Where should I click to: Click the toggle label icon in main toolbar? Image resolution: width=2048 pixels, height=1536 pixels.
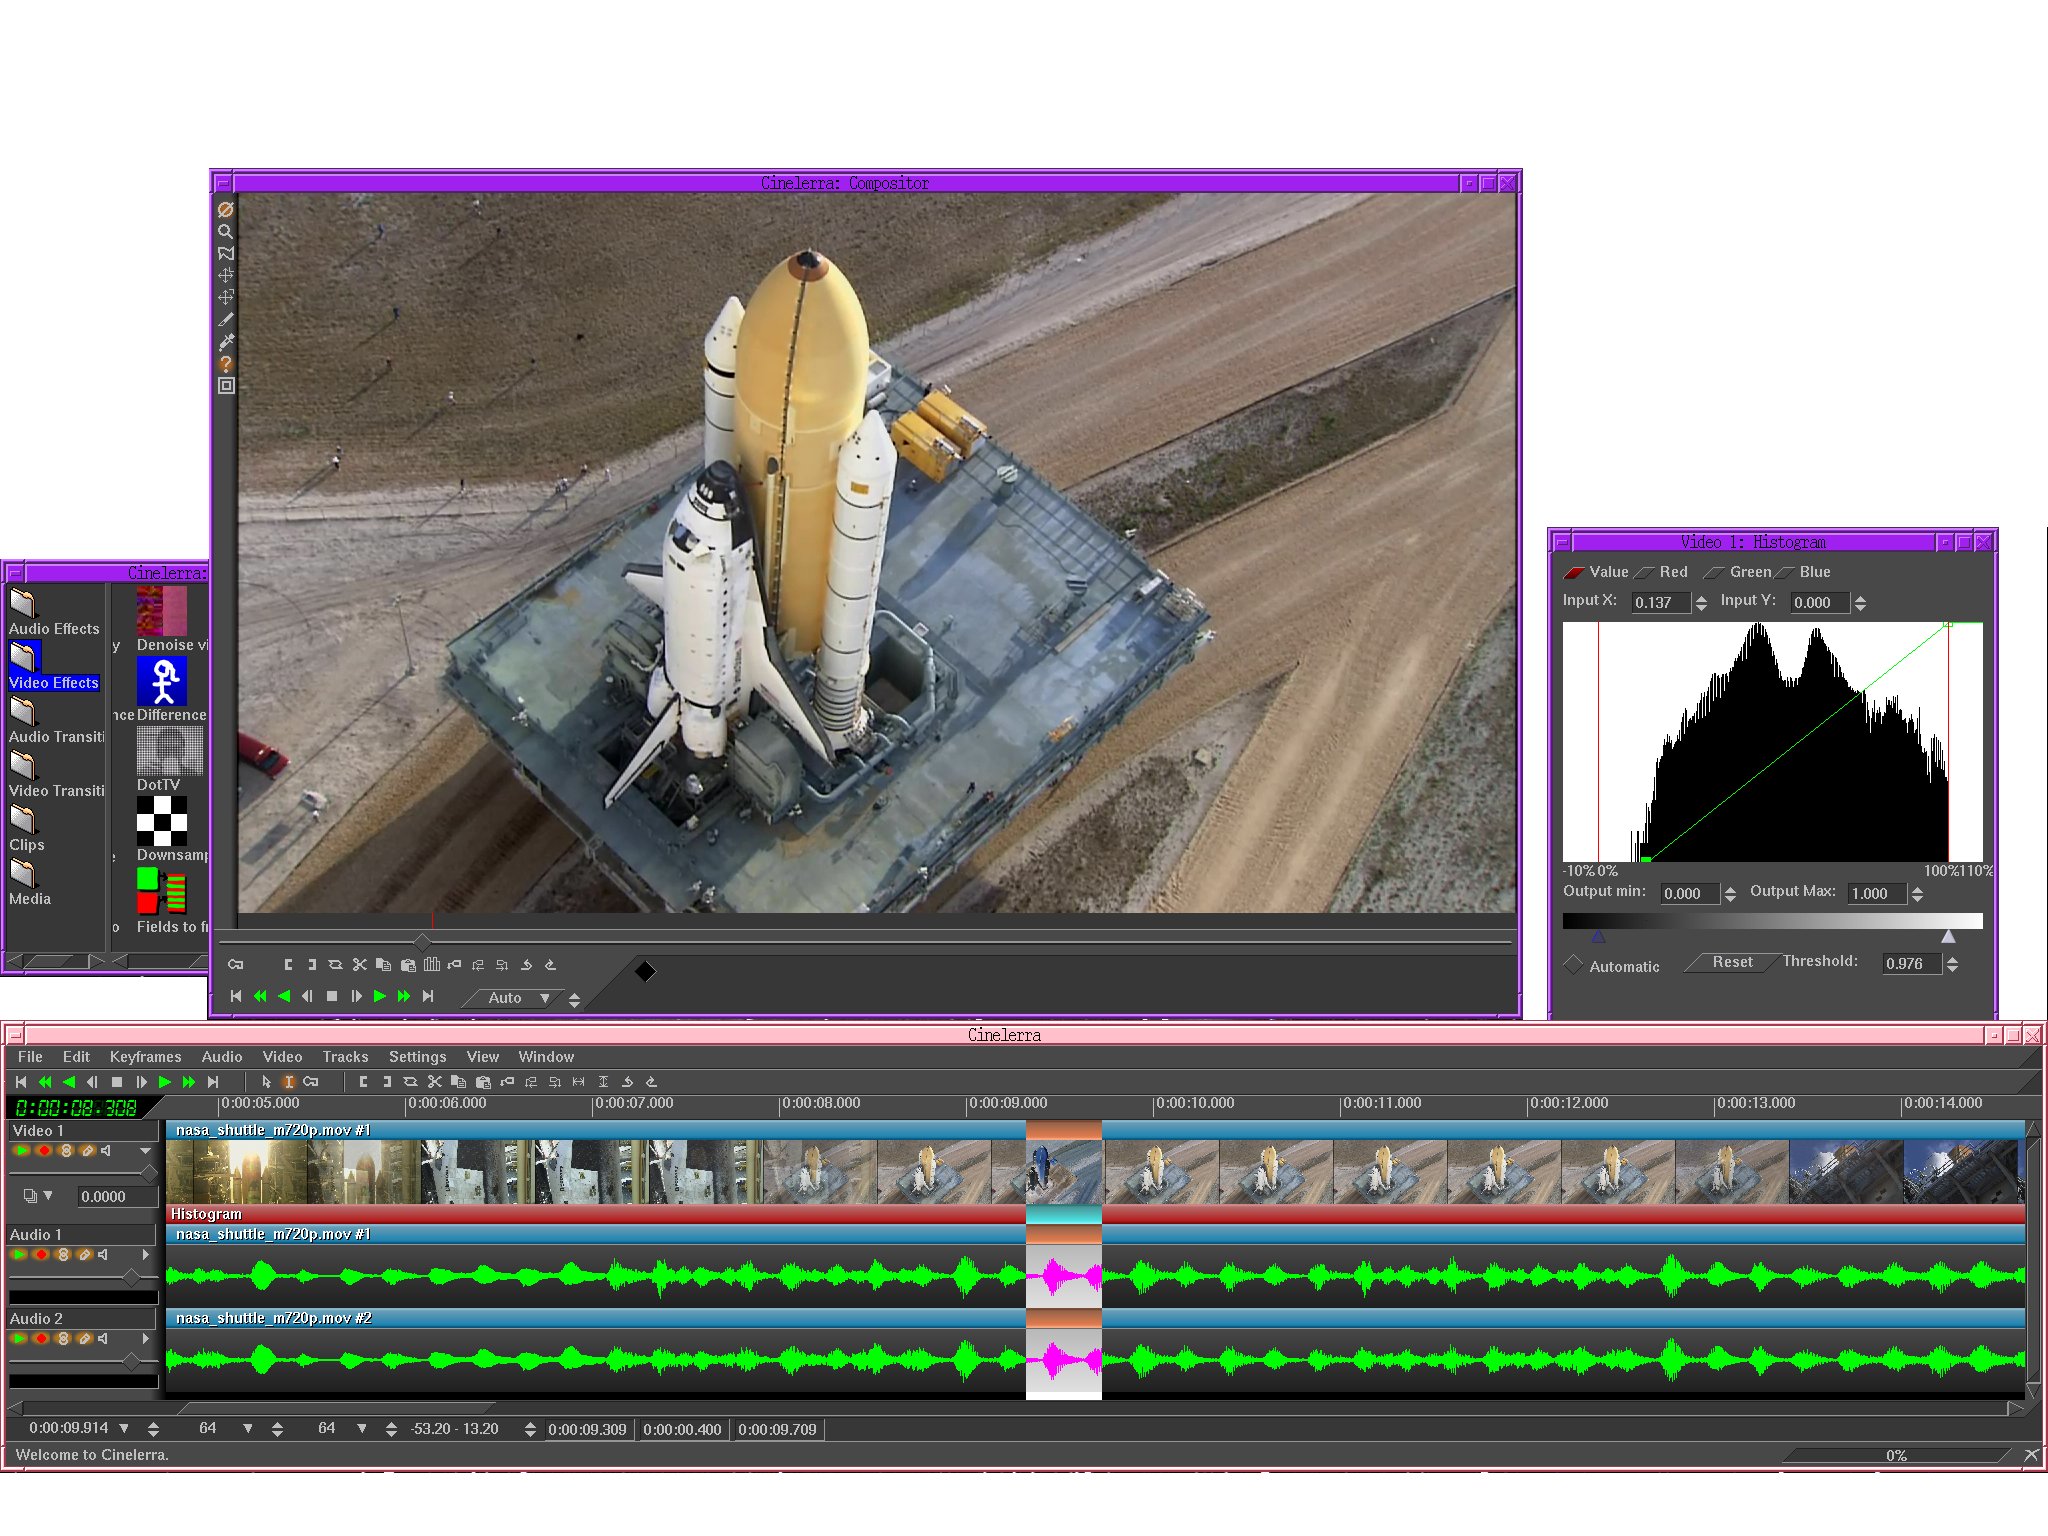point(507,1082)
